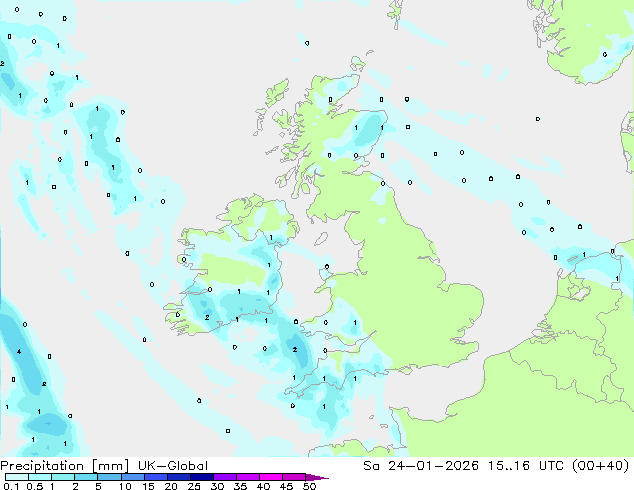Select the 35–40 mm violet legend swatch
This screenshot has width=634, height=490.
click(247, 477)
